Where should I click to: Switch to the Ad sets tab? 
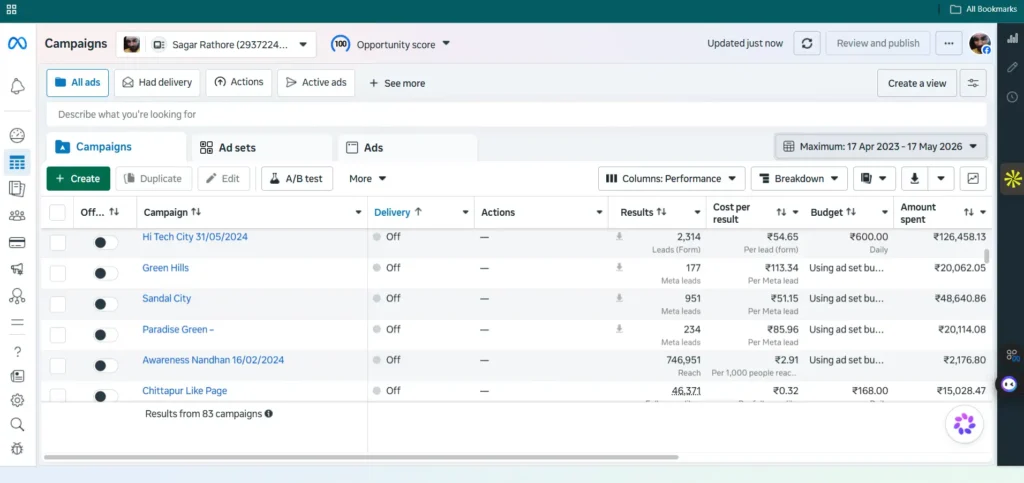[261, 148]
